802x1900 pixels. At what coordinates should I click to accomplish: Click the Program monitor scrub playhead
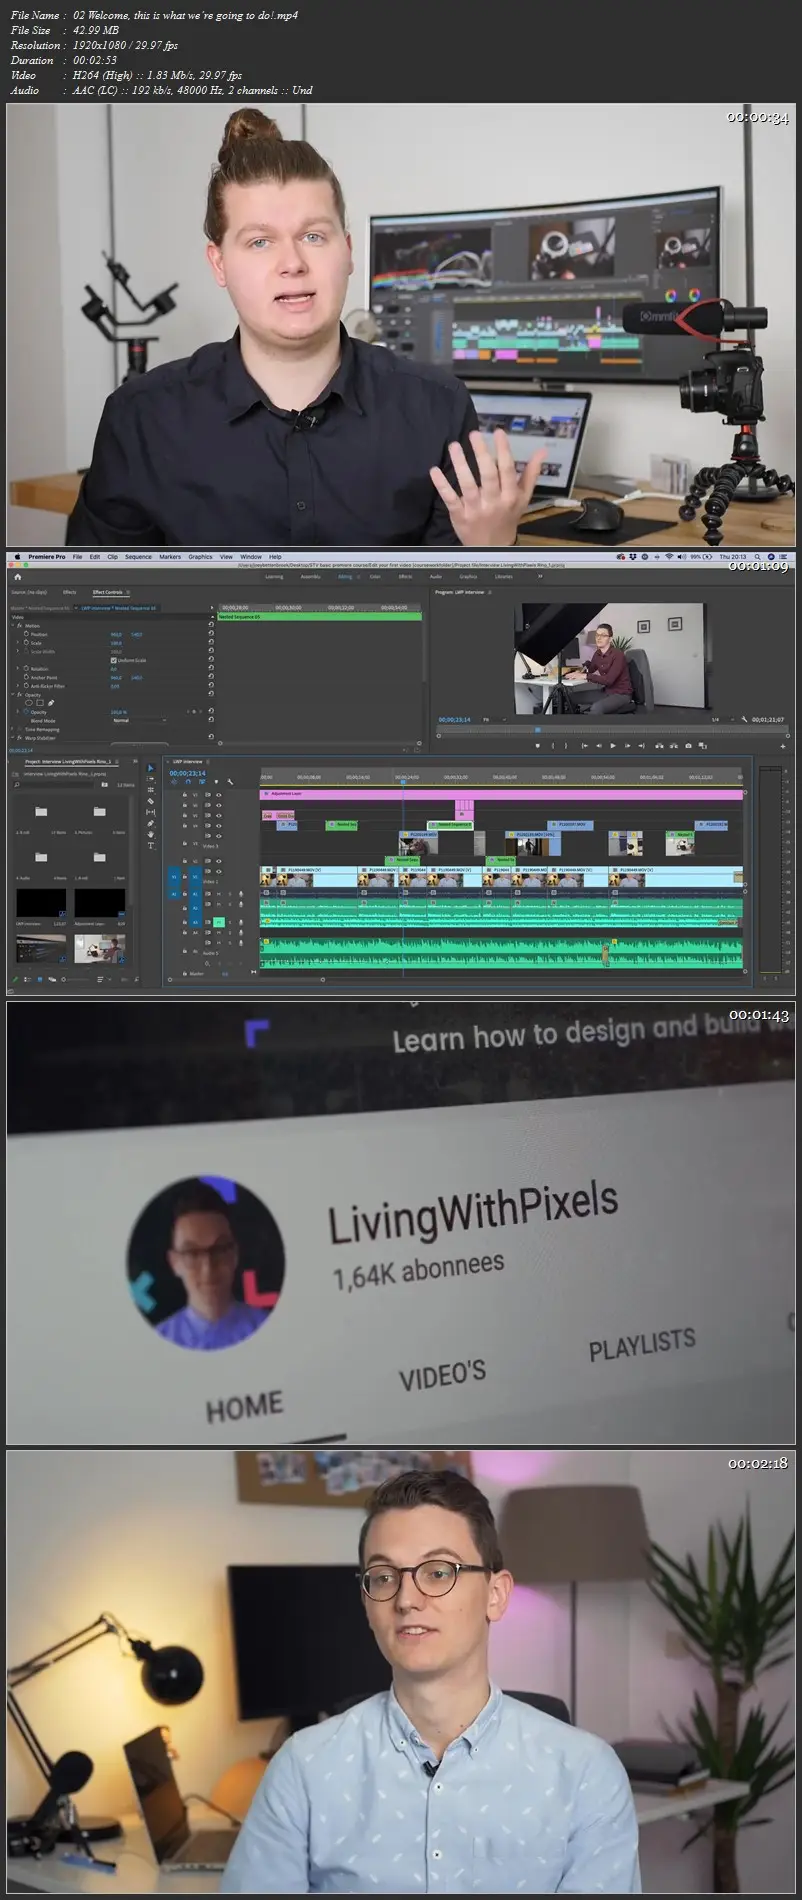pyautogui.click(x=537, y=729)
